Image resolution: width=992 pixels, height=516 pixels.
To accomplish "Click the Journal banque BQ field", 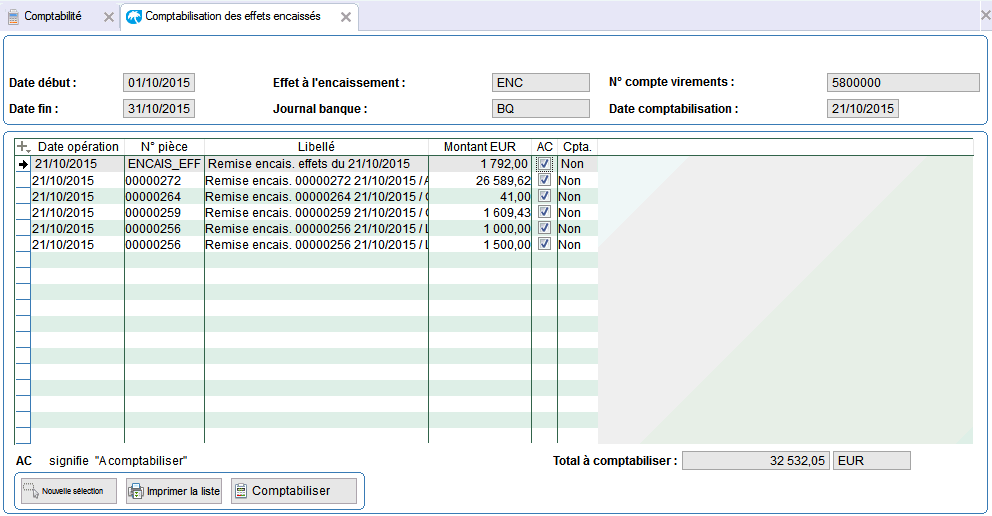I will coord(540,109).
